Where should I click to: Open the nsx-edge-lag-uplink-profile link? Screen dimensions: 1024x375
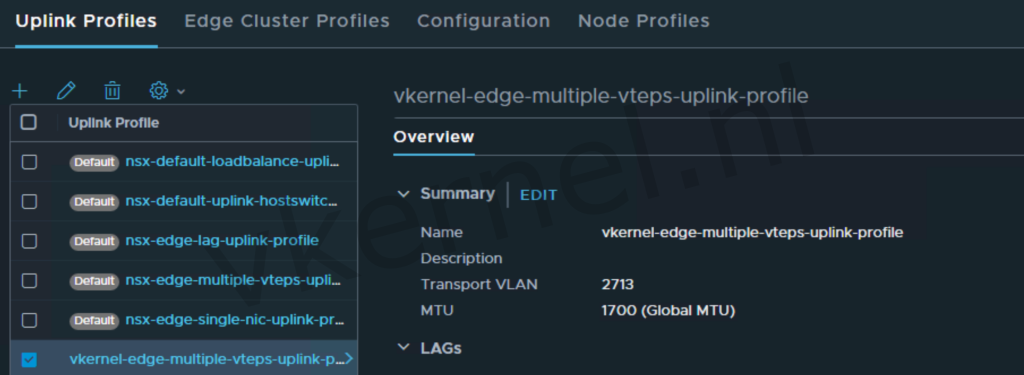[x=222, y=240]
